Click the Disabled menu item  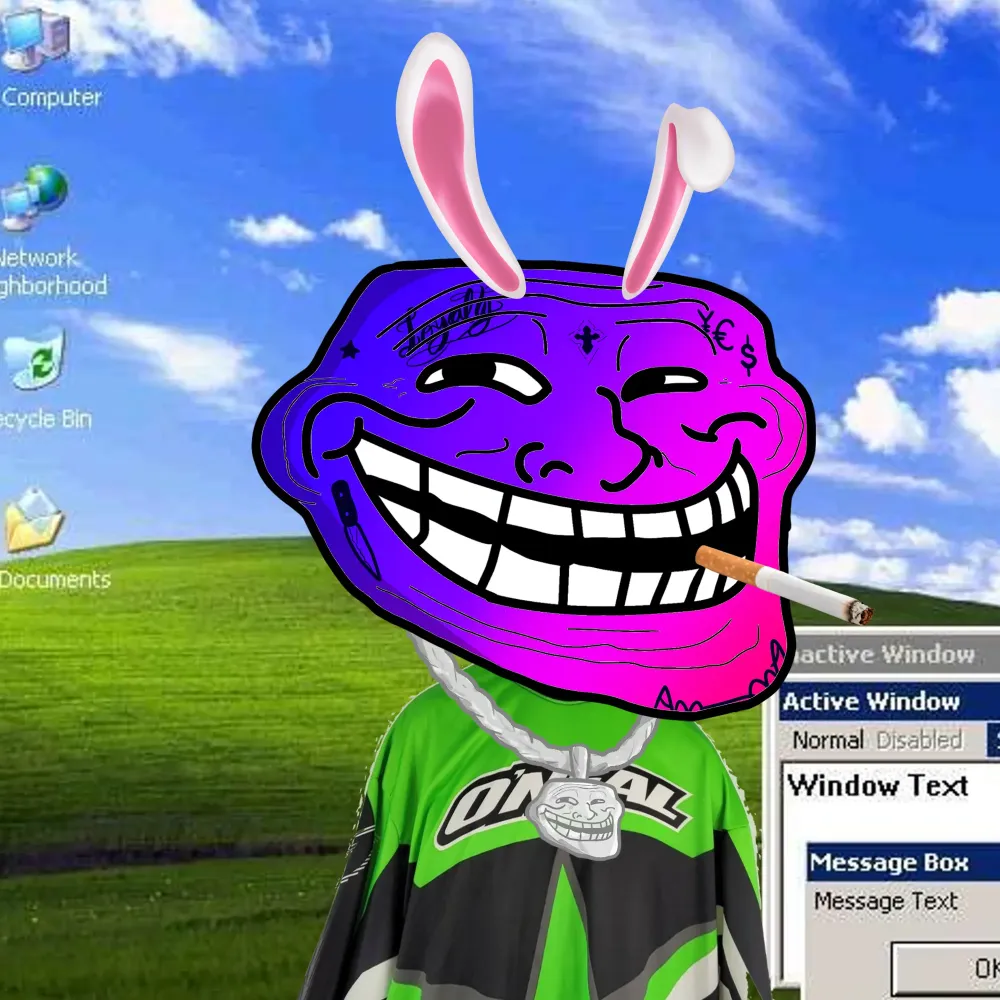(919, 740)
